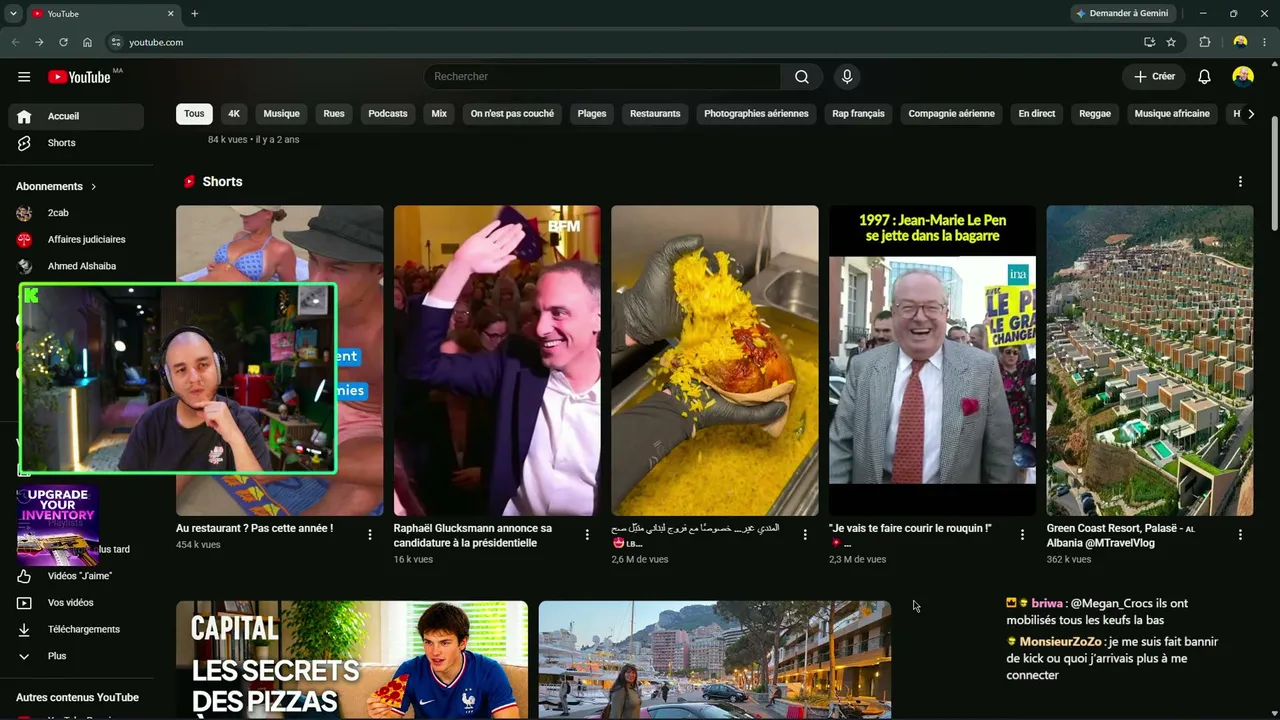Viewport: 1280px width, 720px height.
Task: Open the Green Coast Resort short thumbnail
Action: 1150,361
